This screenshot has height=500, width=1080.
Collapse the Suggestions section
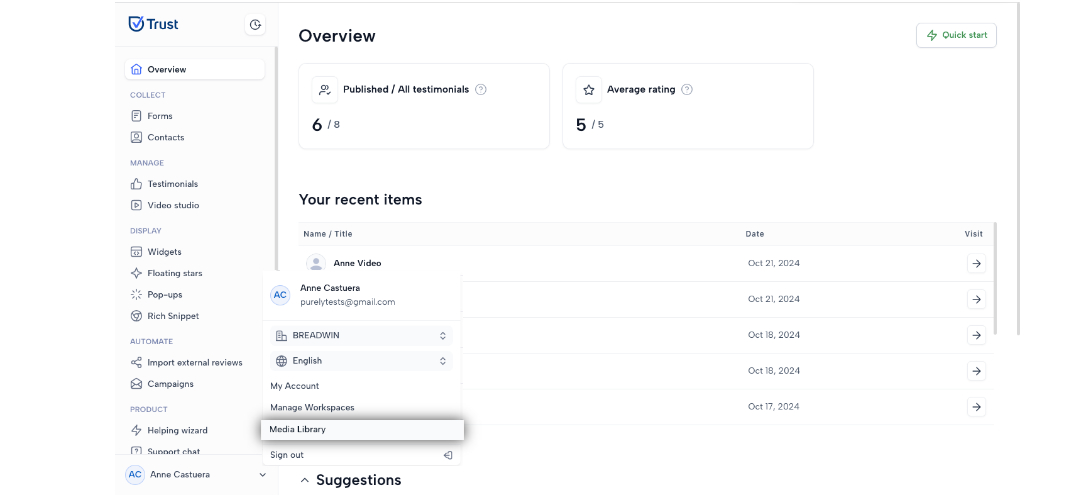coord(304,480)
